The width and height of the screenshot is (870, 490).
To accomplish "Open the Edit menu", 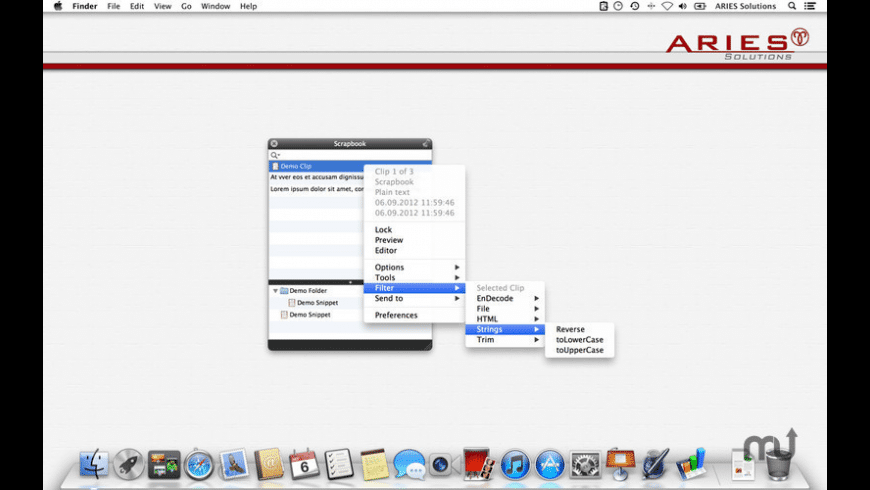I will 136,6.
